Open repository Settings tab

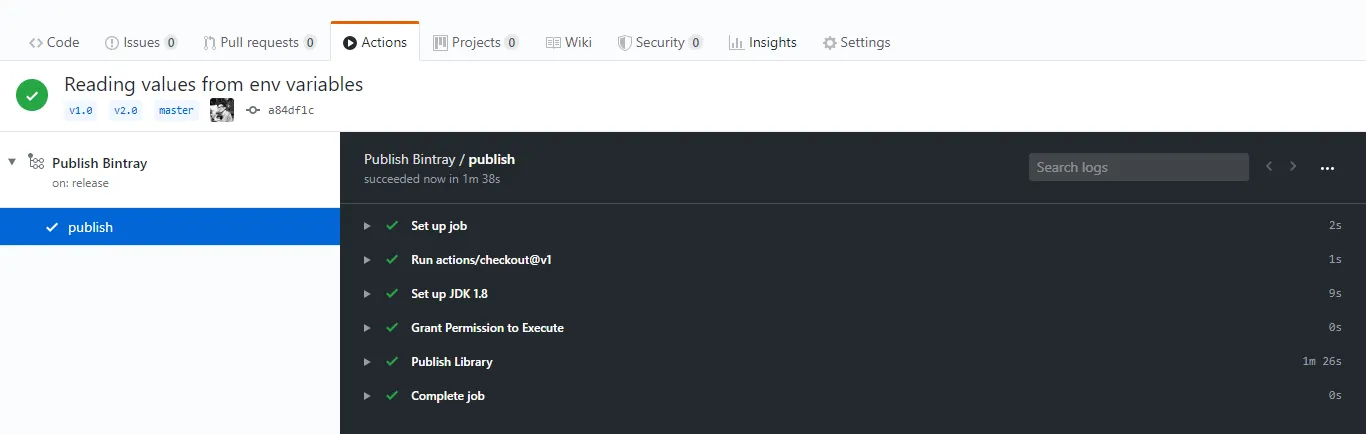click(856, 42)
